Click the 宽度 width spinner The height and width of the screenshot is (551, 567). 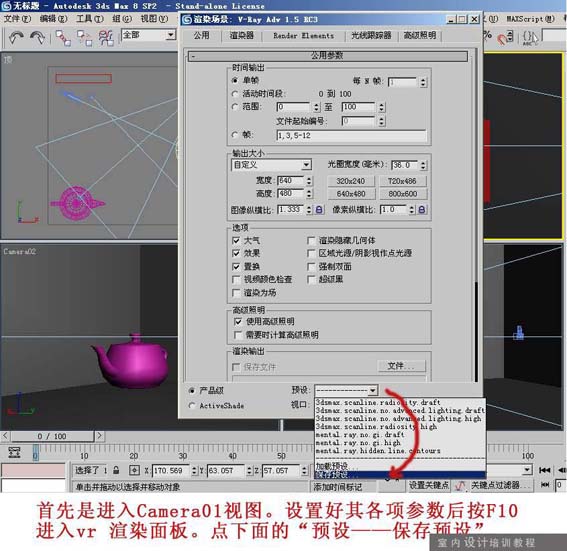(309, 180)
